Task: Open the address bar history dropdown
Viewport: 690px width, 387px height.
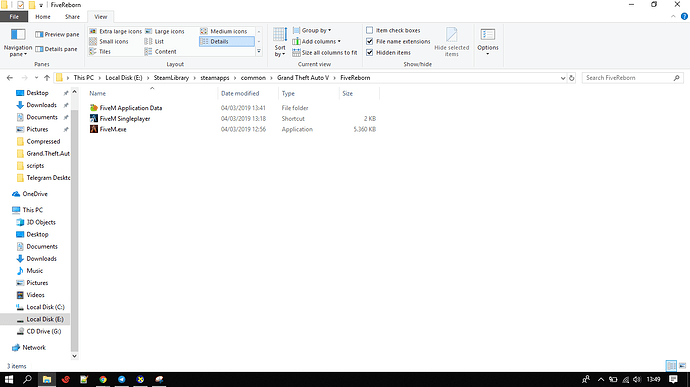Action: coord(563,78)
